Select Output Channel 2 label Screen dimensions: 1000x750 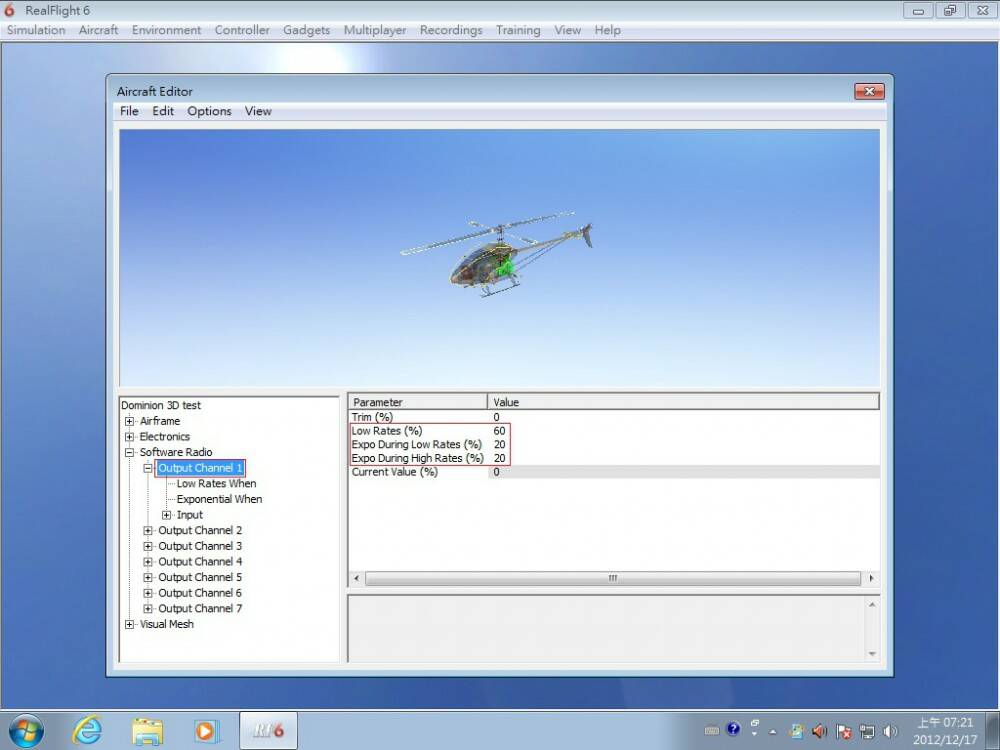click(x=200, y=531)
